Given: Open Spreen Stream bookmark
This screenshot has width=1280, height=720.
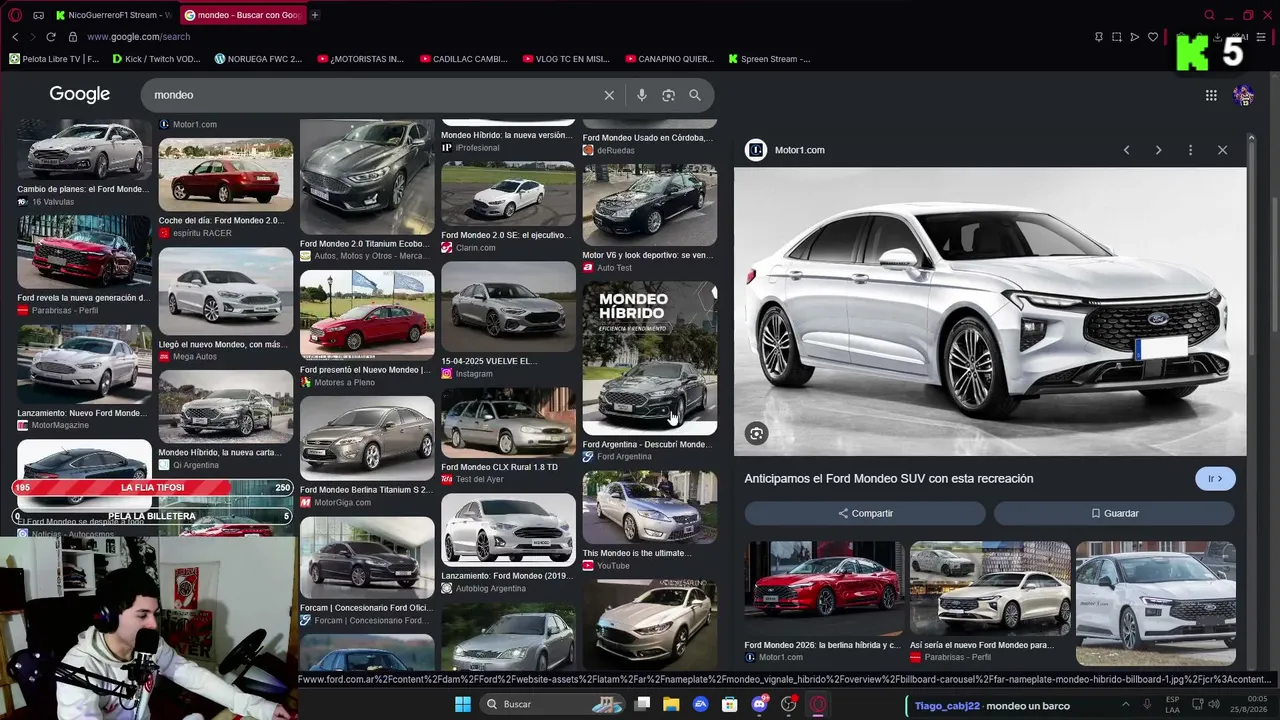Looking at the screenshot, I should (x=768, y=59).
